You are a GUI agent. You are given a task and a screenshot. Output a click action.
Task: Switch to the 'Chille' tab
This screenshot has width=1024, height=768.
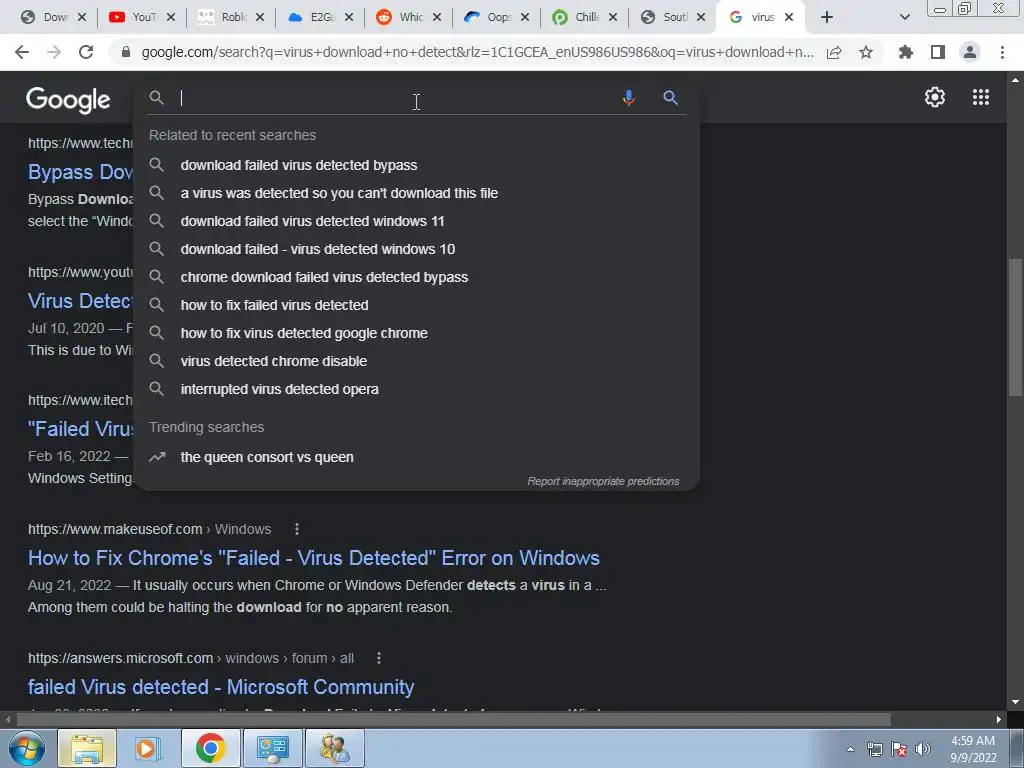(x=576, y=17)
